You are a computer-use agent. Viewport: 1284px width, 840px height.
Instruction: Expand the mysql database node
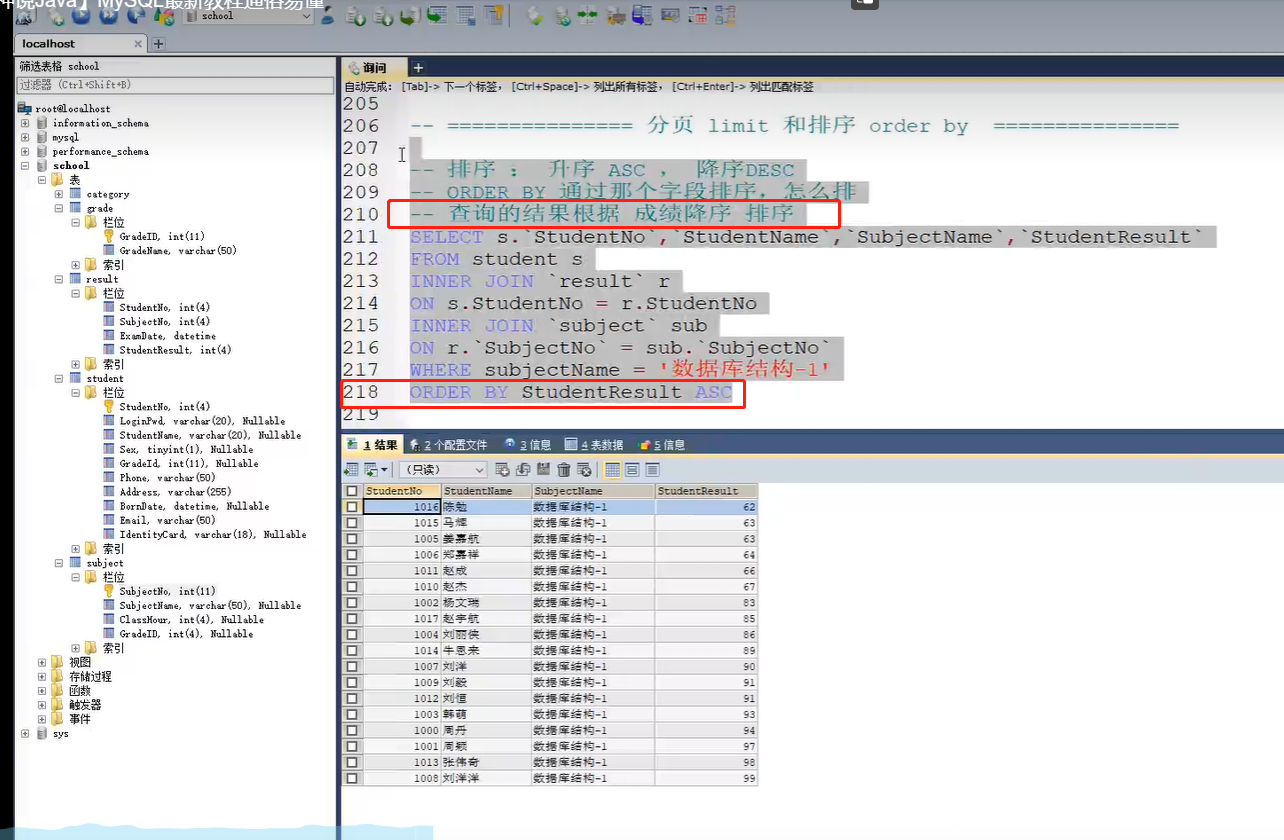pyautogui.click(x=25, y=137)
